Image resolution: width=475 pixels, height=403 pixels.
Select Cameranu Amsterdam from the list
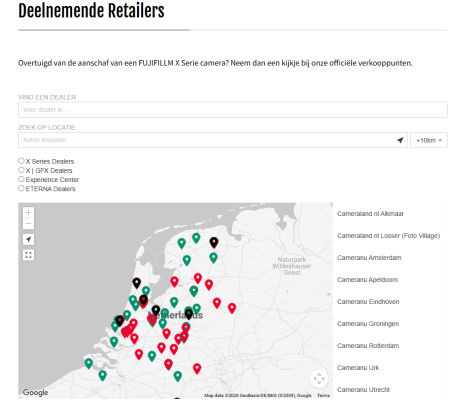[369, 258]
